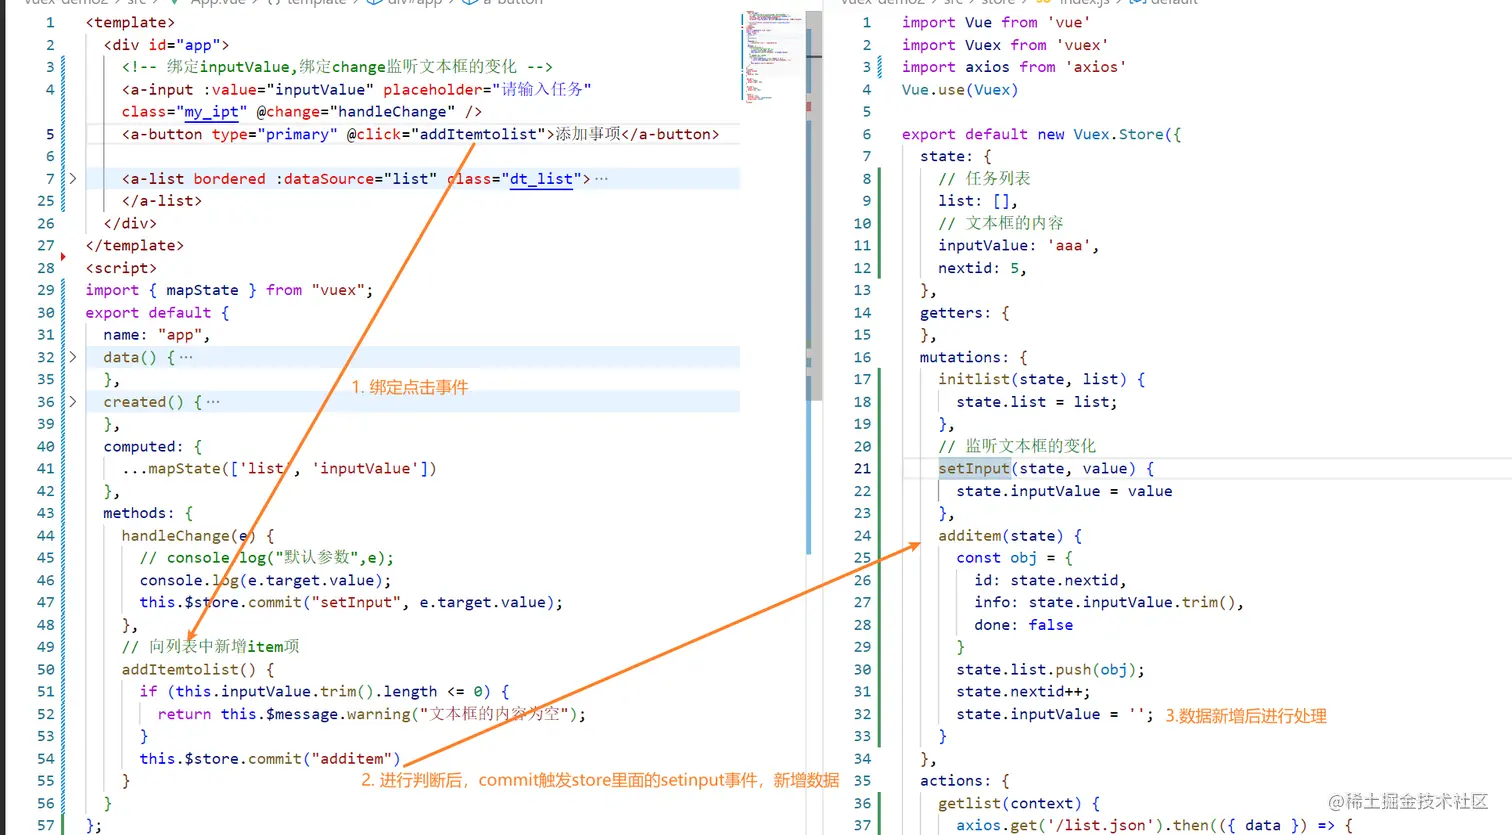Screen dimensions: 1512x835
Task: Click 'export default new Vuex.Store({' line
Action: tap(1041, 134)
